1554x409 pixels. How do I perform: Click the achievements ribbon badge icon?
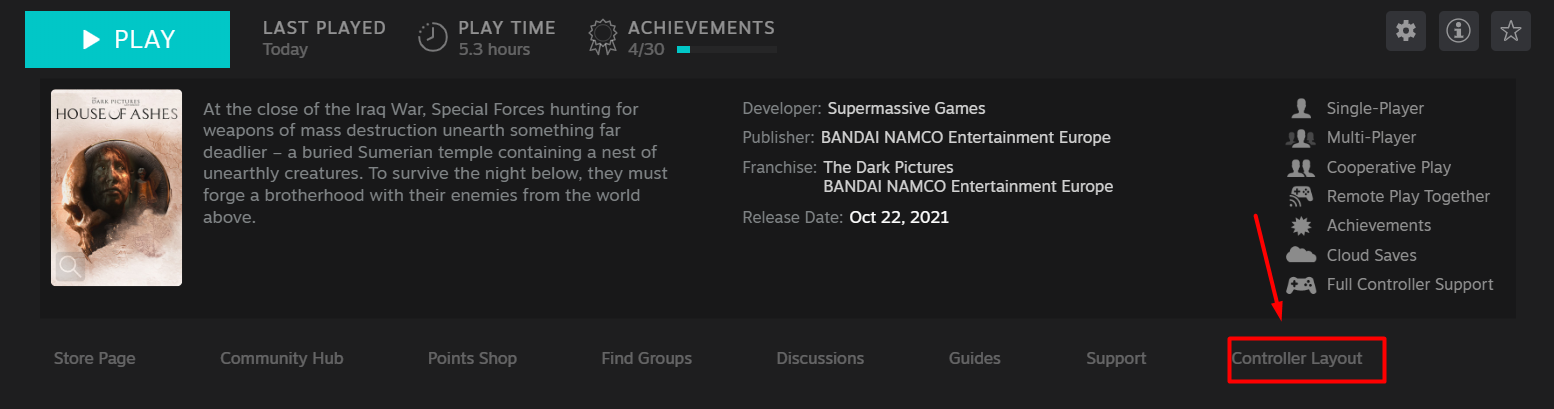[602, 37]
